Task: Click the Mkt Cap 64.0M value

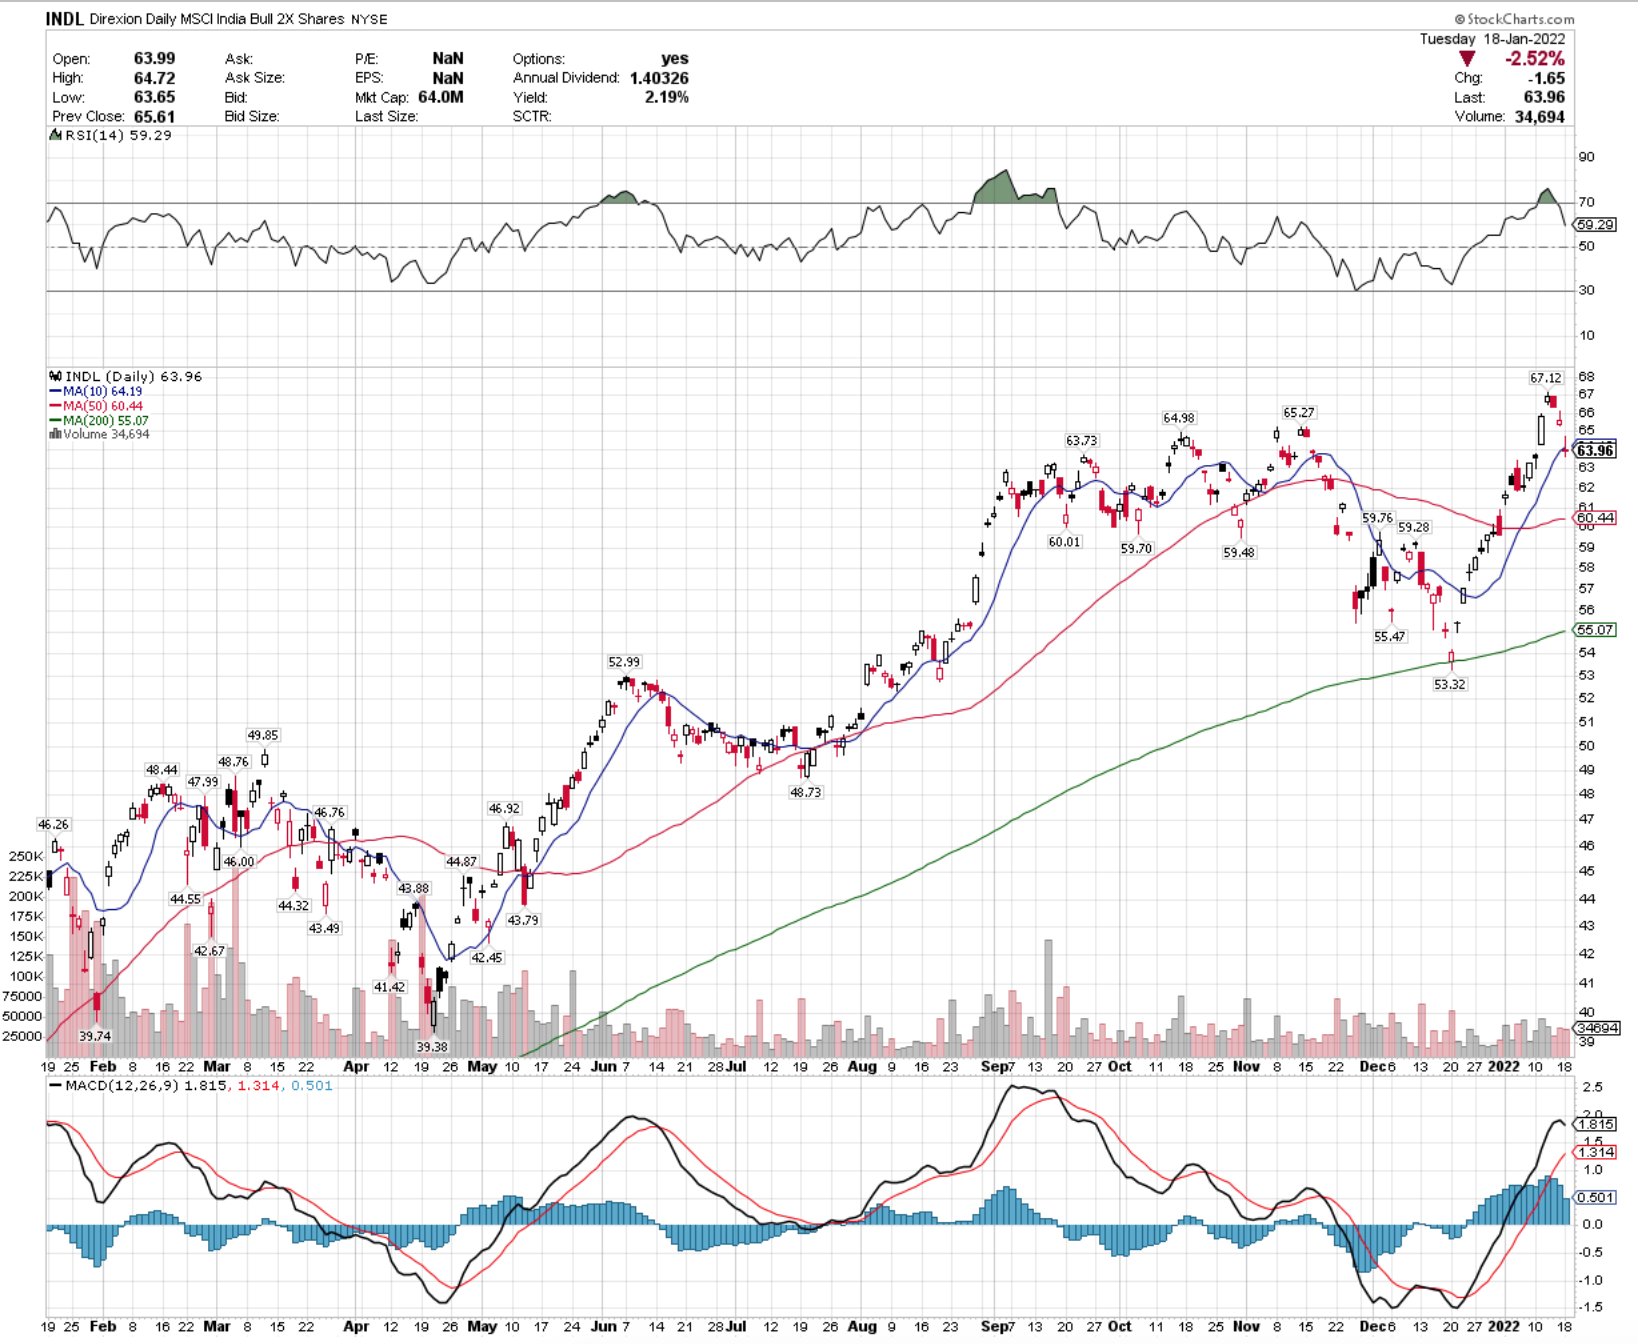Action: [440, 97]
